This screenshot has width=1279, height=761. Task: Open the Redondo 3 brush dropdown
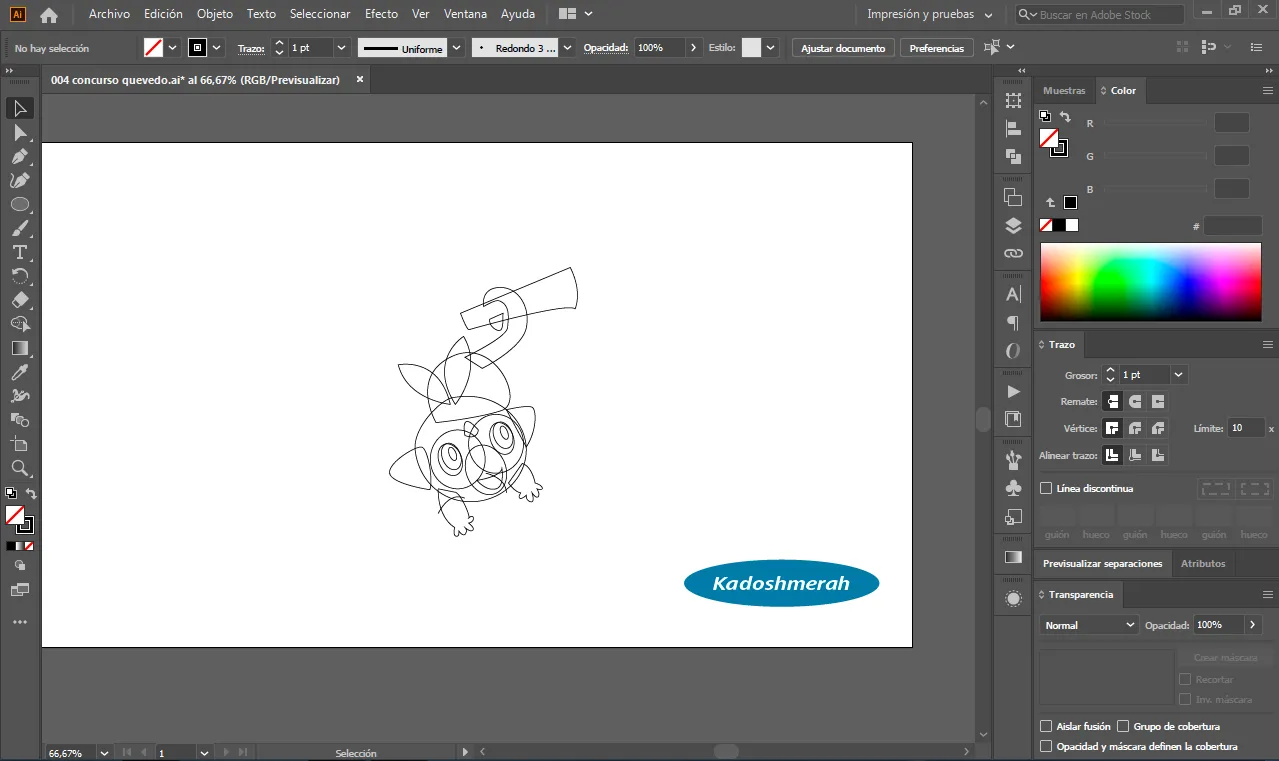point(567,48)
